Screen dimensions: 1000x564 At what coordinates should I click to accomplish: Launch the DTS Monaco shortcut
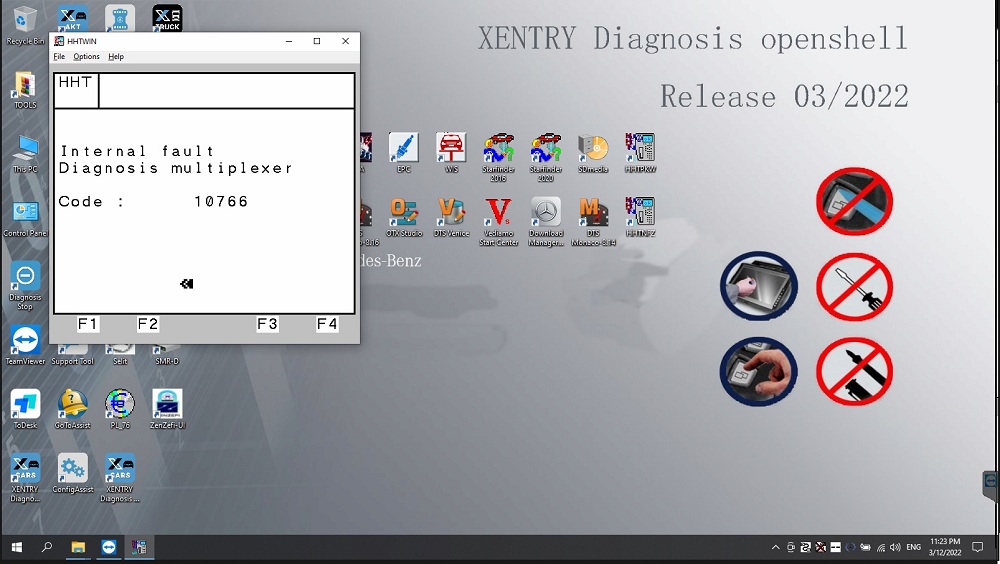[593, 221]
